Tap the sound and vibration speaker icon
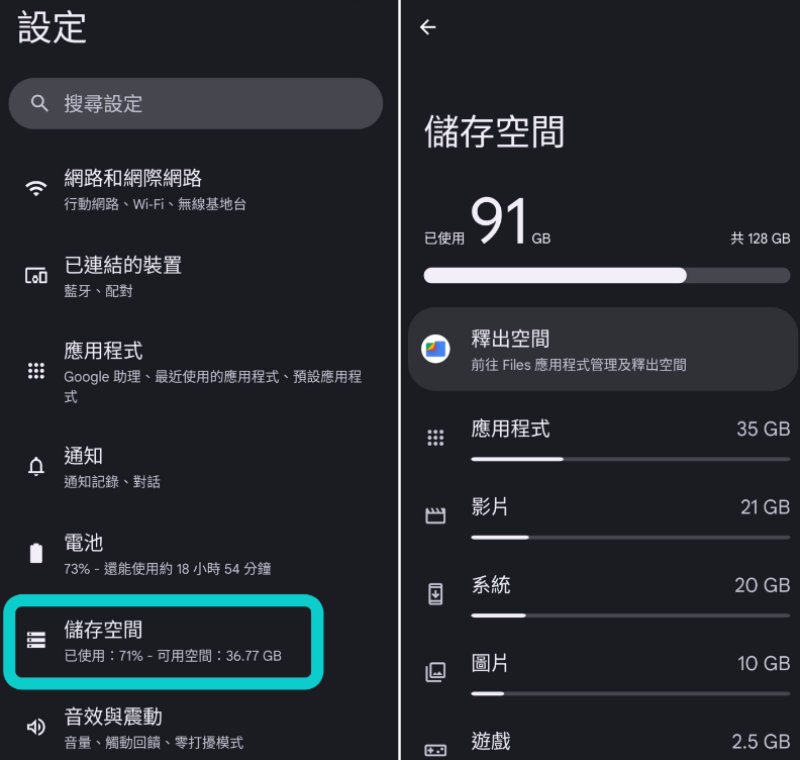 coord(35,726)
